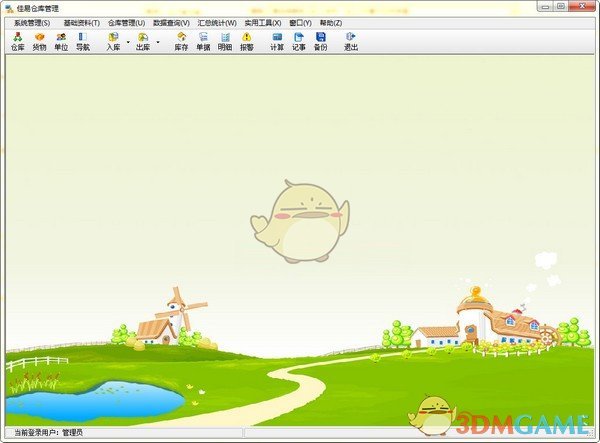The width and height of the screenshot is (600, 443).
Task: Click the 货物 goods toolbar icon
Action: [39, 42]
